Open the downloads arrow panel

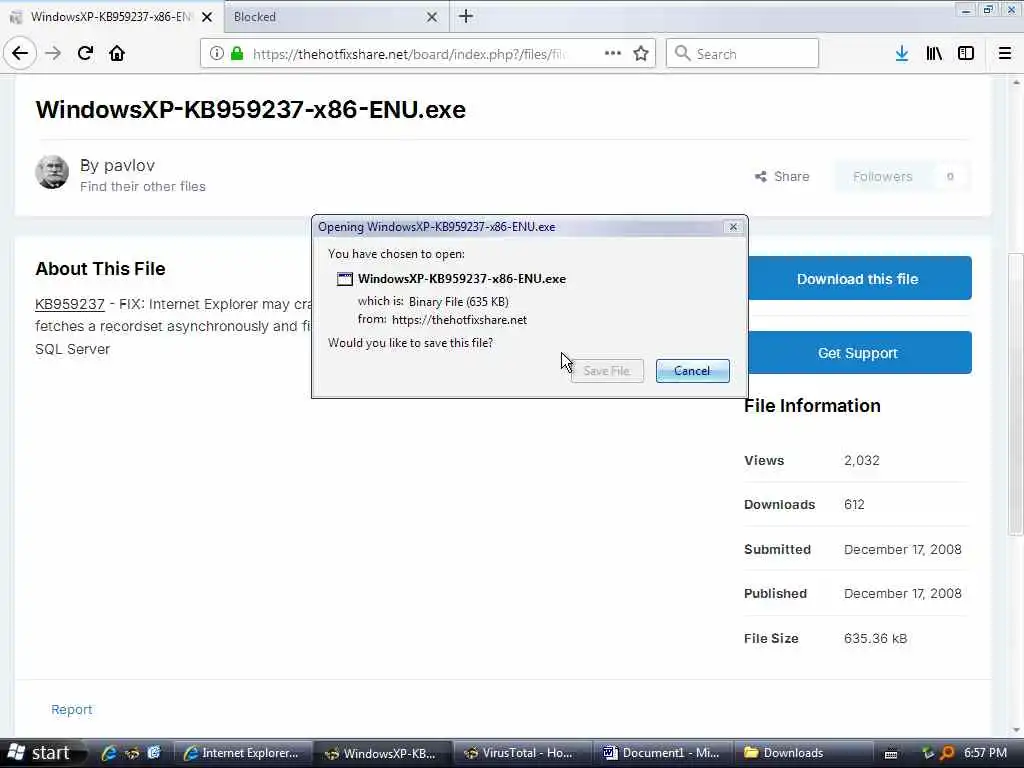pyautogui.click(x=902, y=54)
